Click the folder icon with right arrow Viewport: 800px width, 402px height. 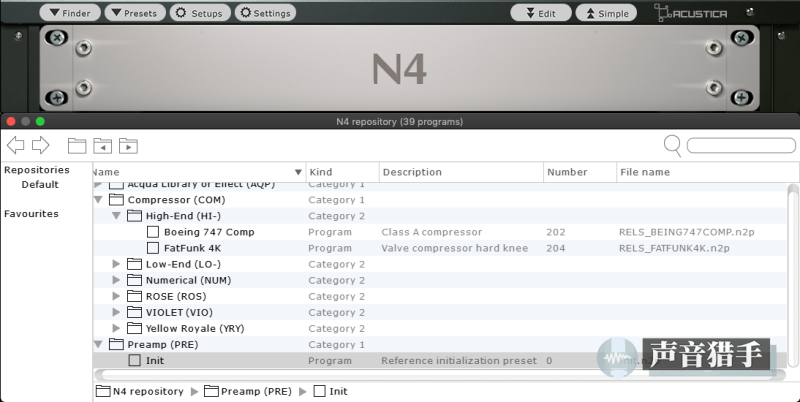(x=128, y=146)
